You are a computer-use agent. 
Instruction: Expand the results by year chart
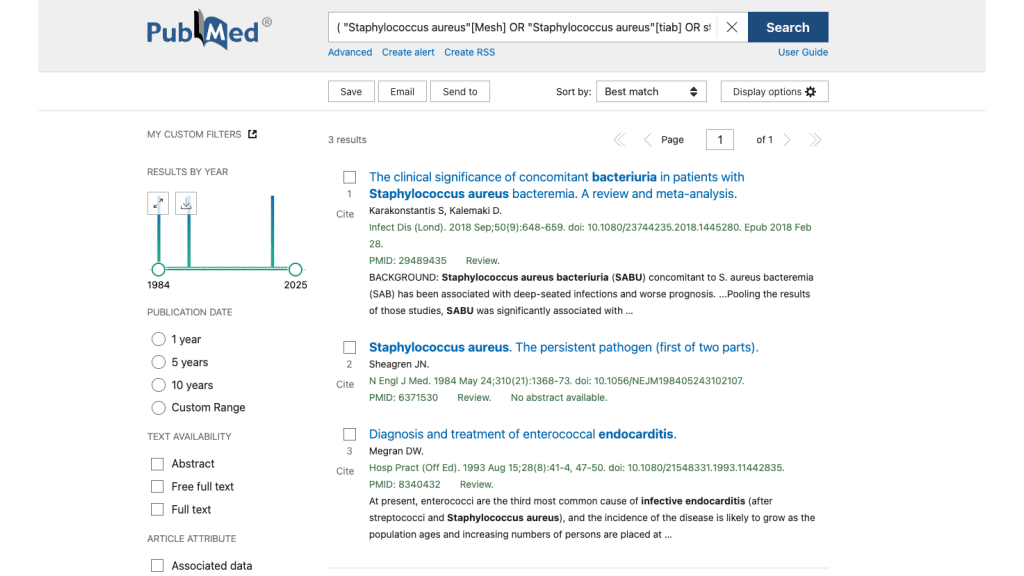pos(158,204)
